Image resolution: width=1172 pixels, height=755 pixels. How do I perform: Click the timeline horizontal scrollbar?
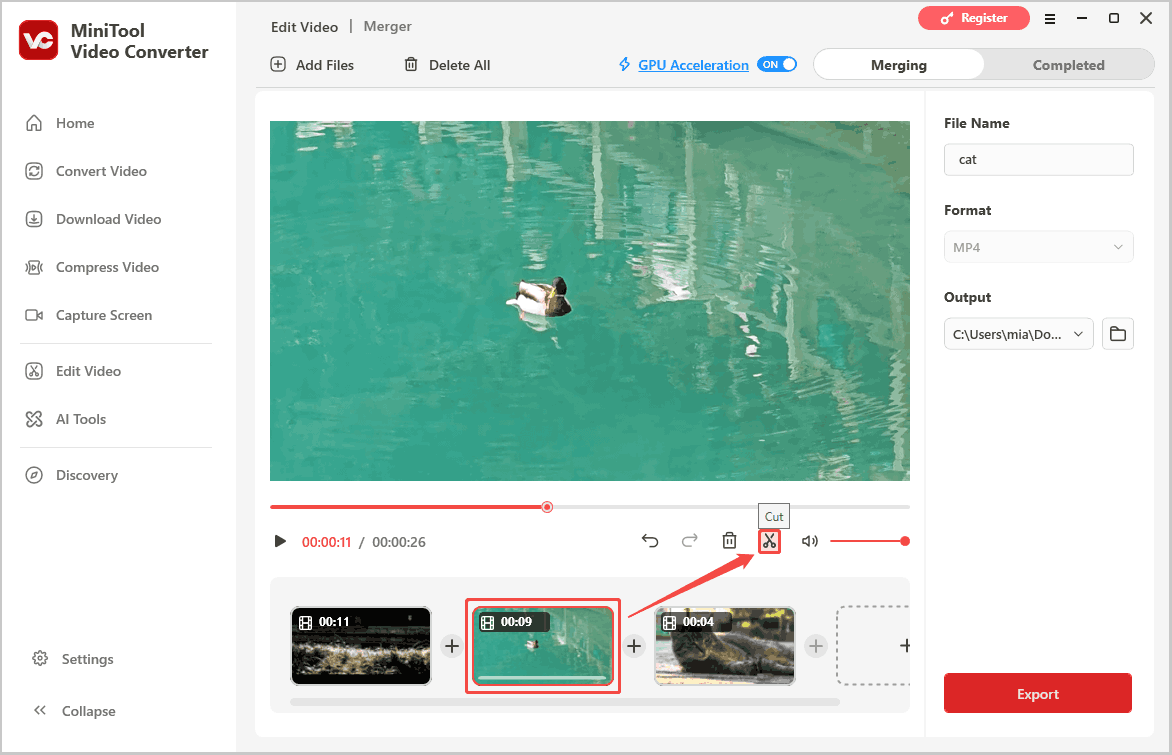565,703
